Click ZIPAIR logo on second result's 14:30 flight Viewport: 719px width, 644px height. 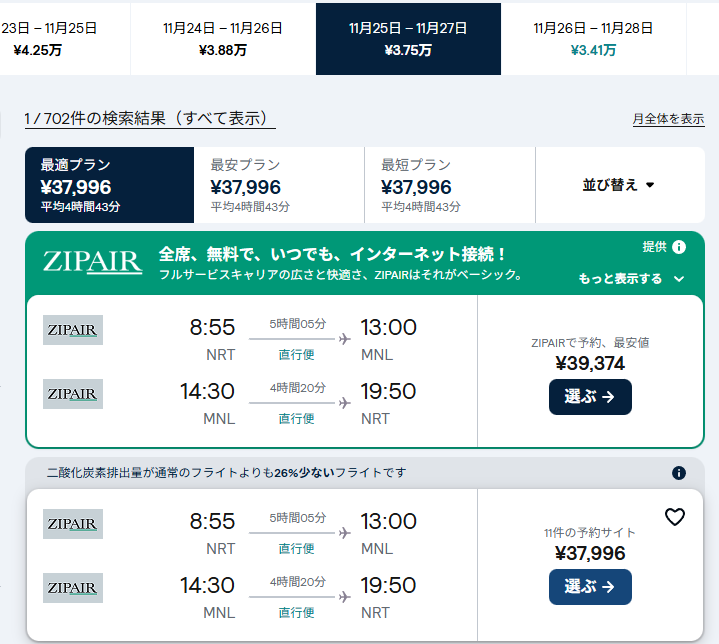click(73, 588)
